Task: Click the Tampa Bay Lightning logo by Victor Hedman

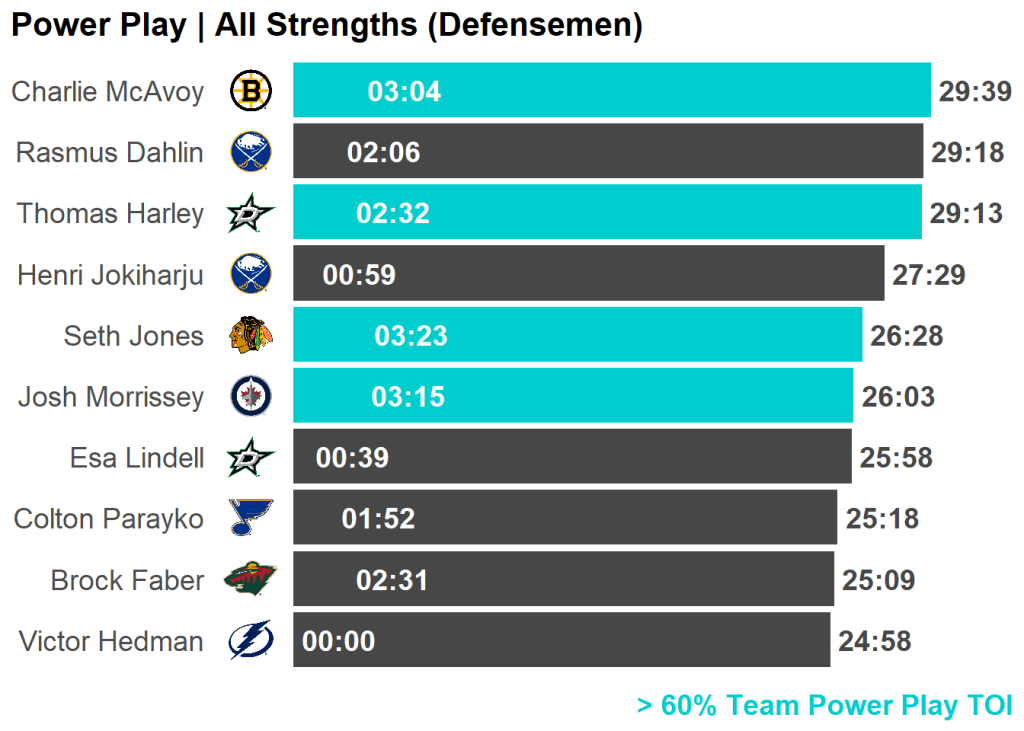Action: click(x=250, y=641)
